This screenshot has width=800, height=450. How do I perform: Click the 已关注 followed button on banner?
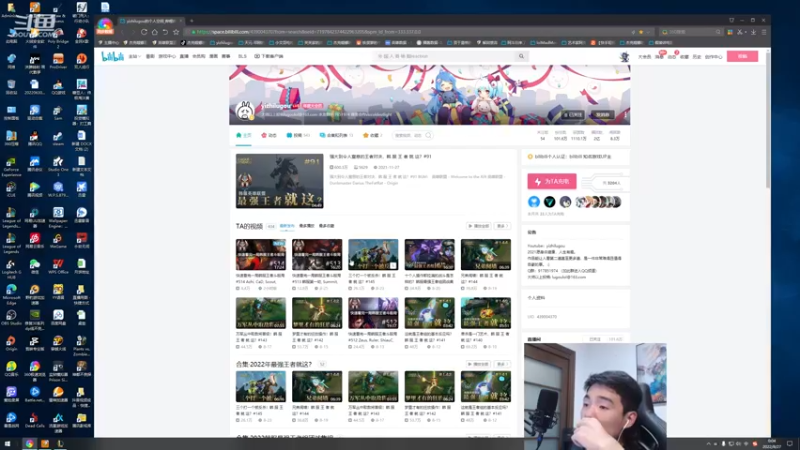pyautogui.click(x=573, y=115)
